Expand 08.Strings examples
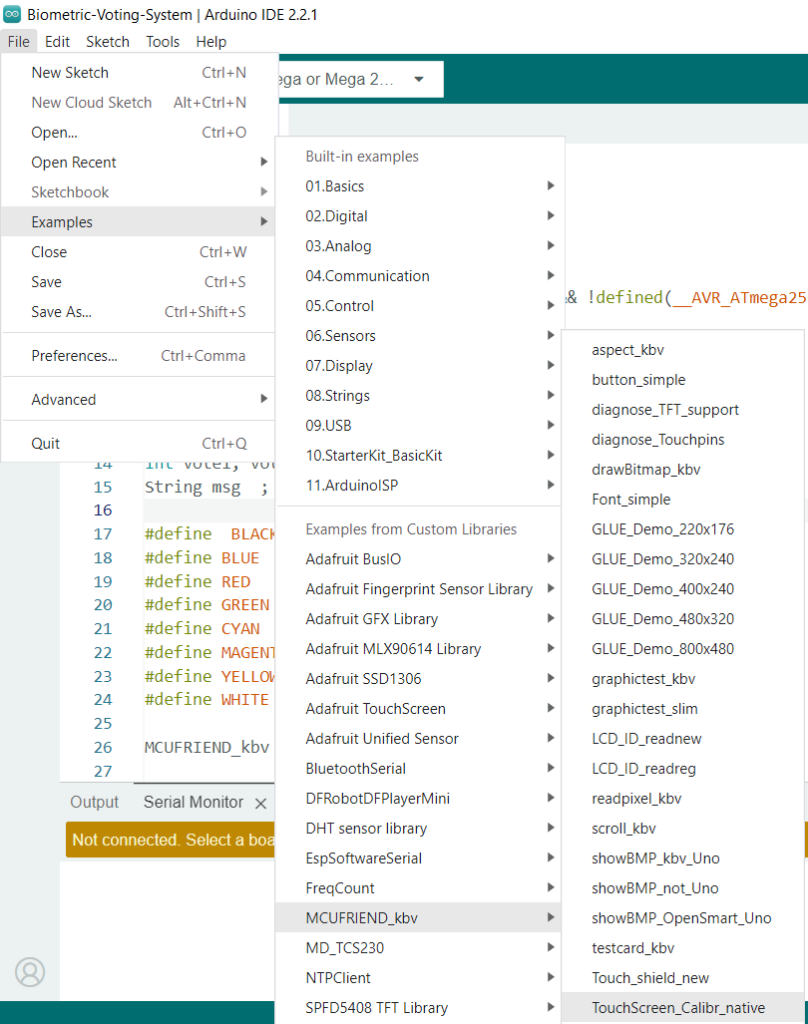This screenshot has width=808, height=1024. pos(419,396)
